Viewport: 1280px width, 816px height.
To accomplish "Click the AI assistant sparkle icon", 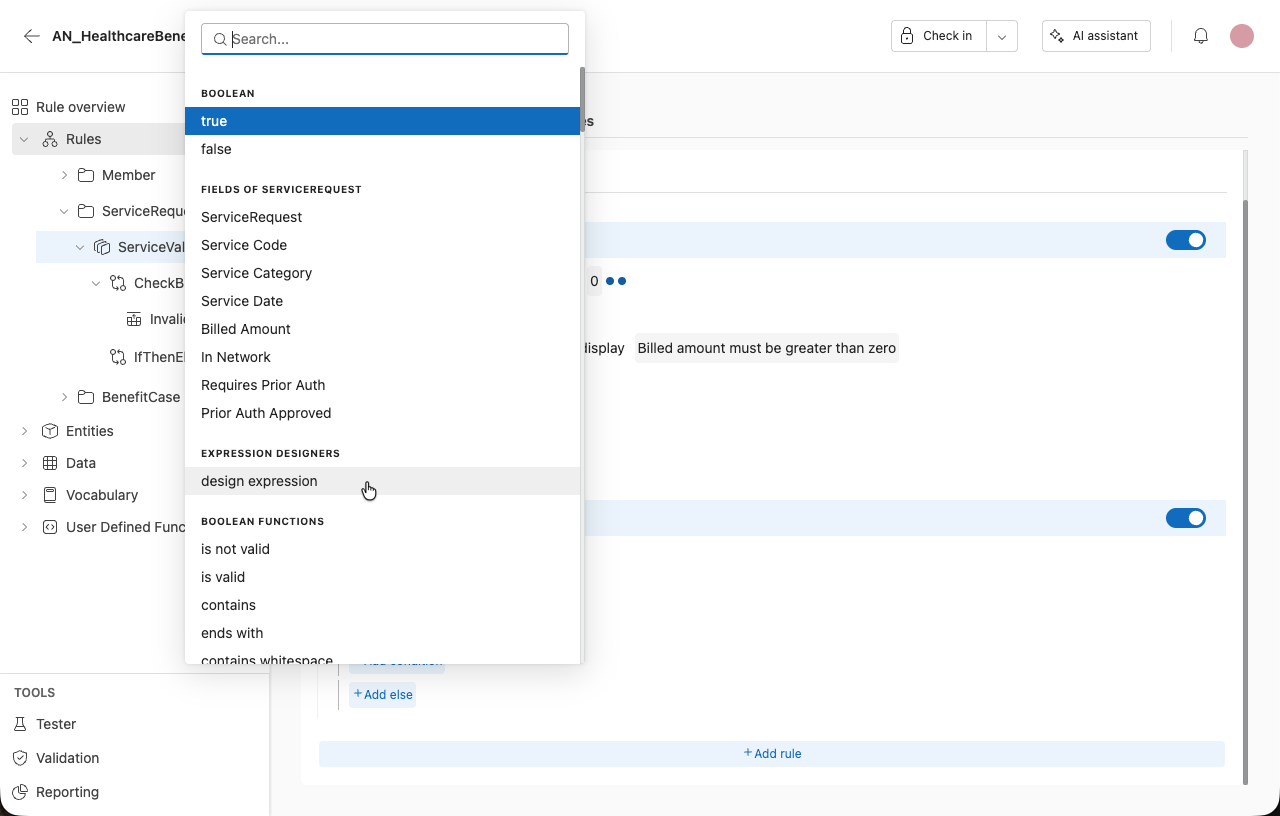I will pyautogui.click(x=1057, y=36).
